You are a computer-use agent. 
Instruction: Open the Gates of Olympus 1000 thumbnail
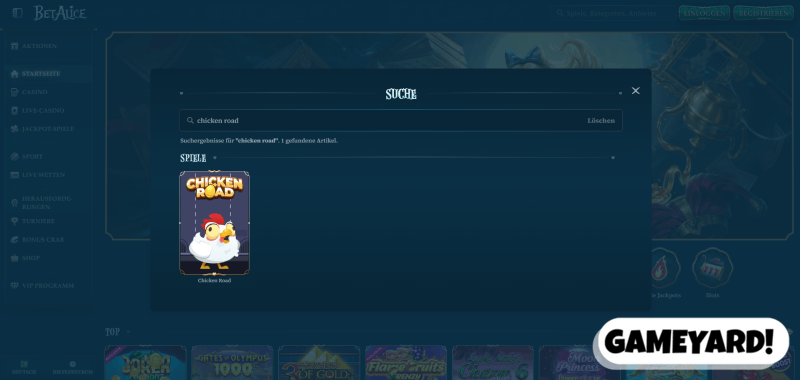232,363
